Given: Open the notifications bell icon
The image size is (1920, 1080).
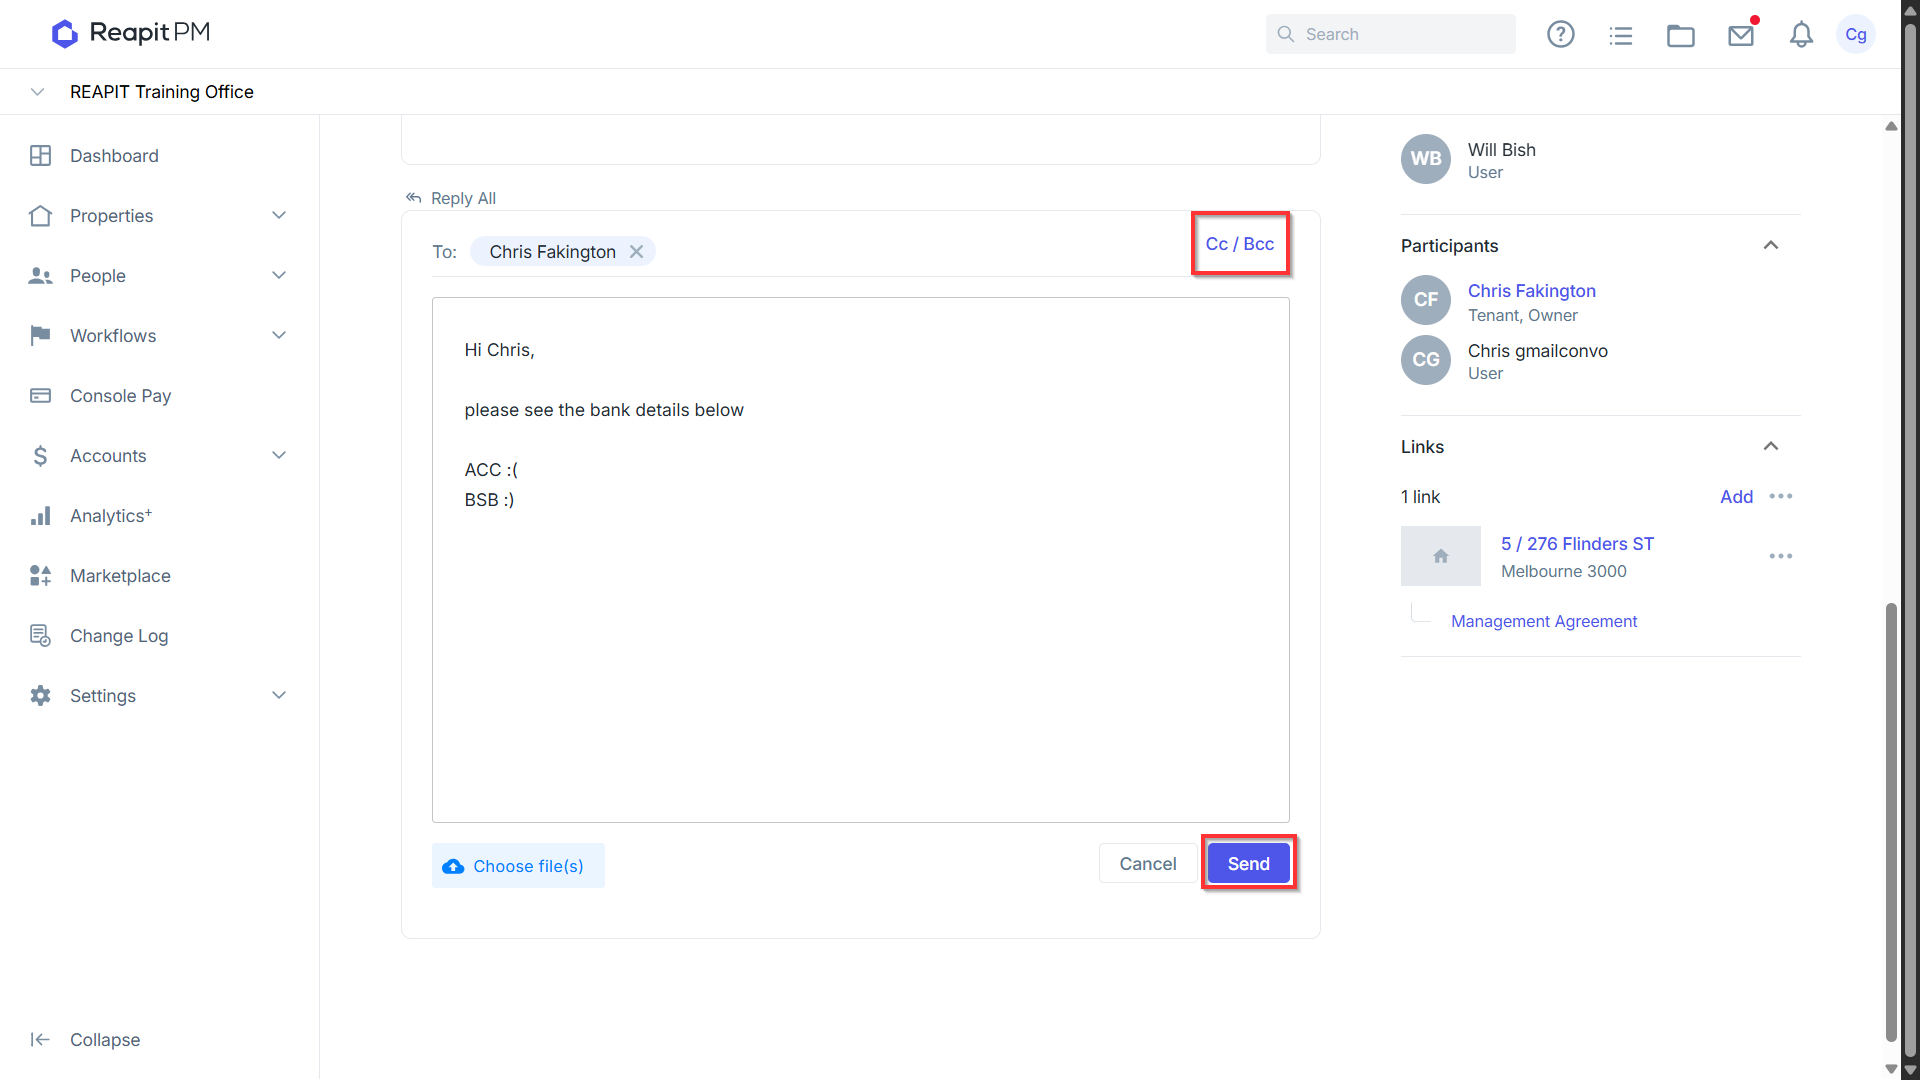Looking at the screenshot, I should (x=1801, y=35).
